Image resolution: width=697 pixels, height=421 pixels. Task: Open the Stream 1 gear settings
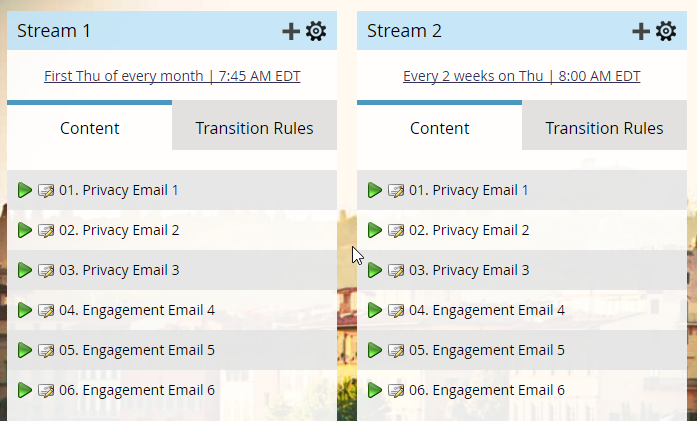pyautogui.click(x=316, y=31)
